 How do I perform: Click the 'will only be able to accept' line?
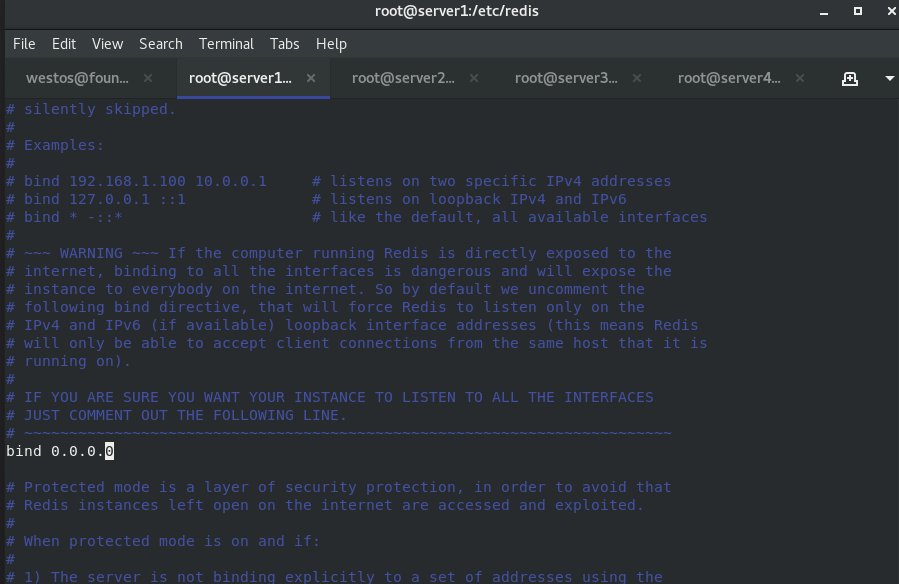pos(357,343)
